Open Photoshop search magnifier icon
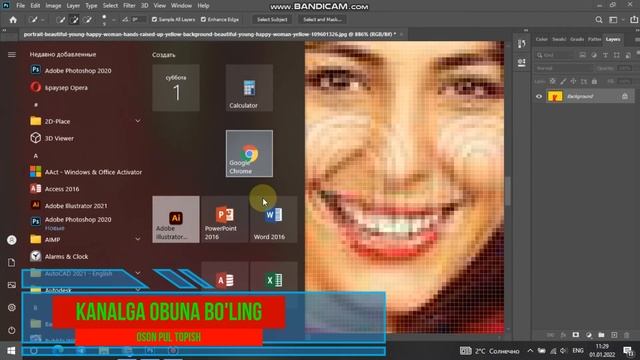The image size is (640, 360). coord(599,20)
